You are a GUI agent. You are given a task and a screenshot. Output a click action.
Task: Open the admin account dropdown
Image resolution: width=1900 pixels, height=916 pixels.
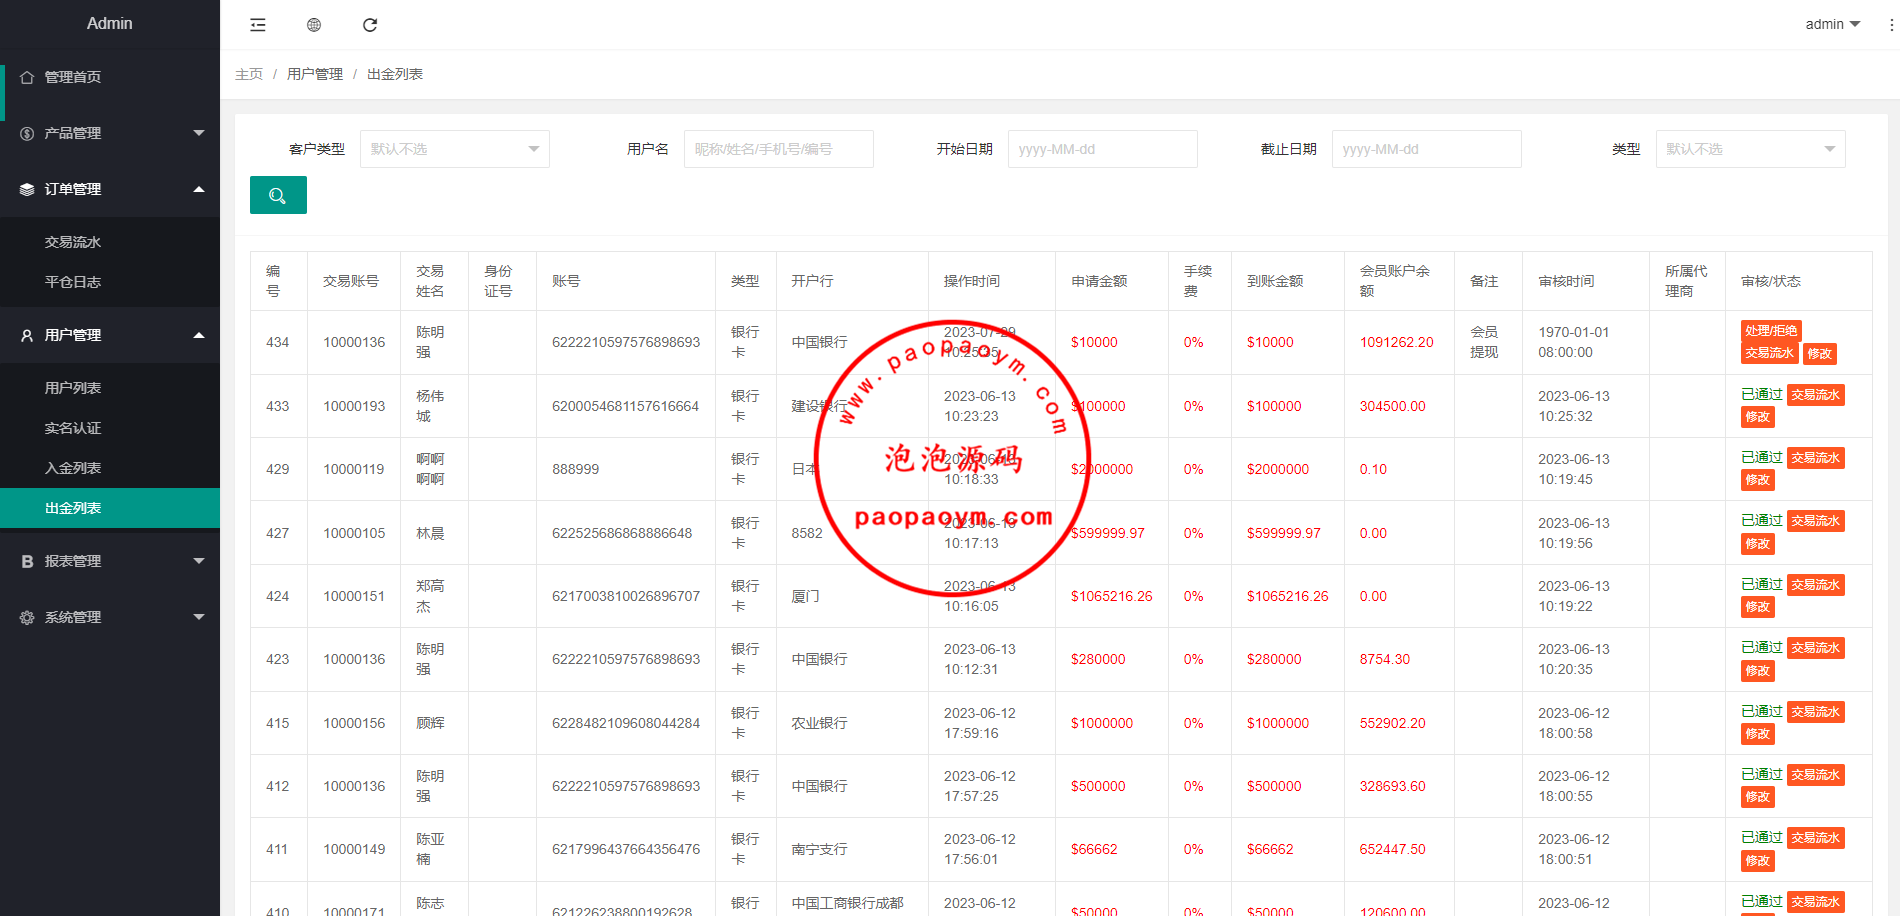1832,24
